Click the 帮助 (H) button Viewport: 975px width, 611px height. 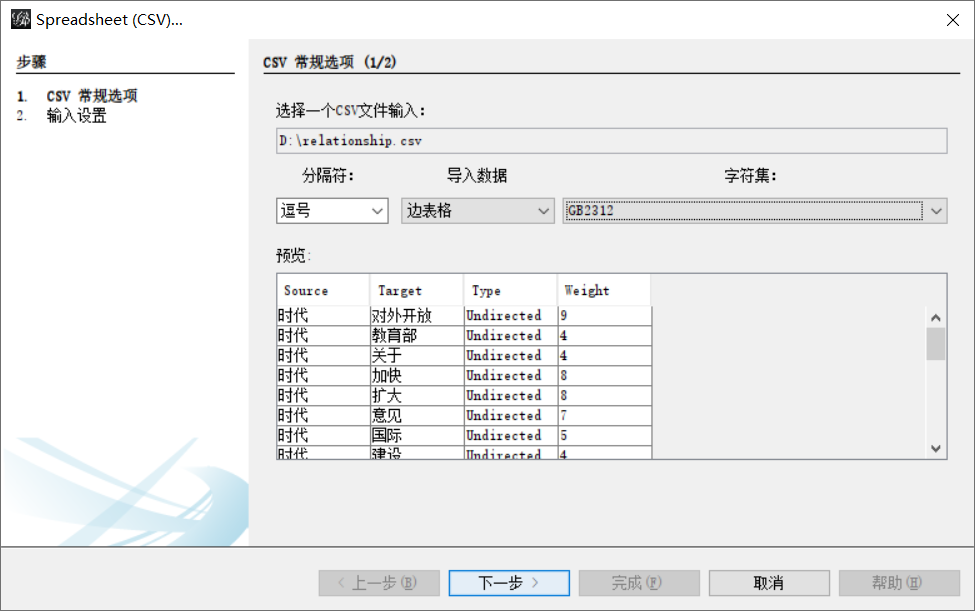pos(899,583)
